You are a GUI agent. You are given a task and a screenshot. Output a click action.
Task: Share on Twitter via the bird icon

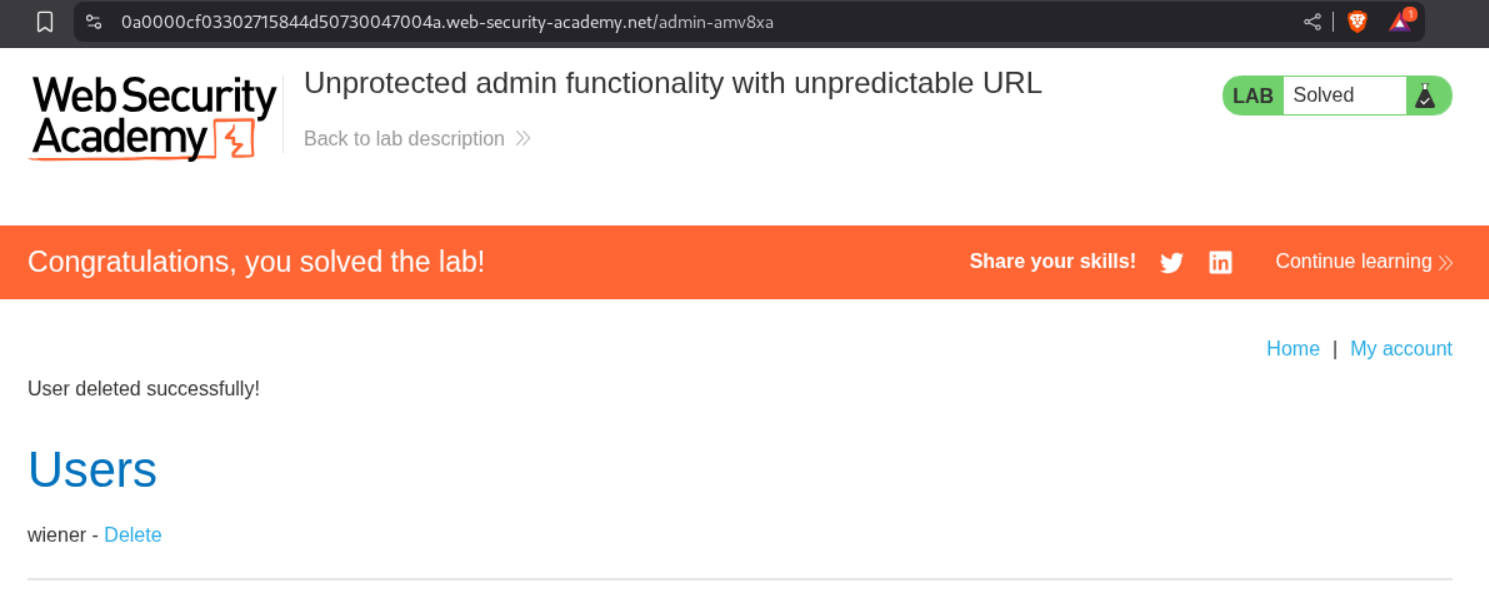tap(1171, 263)
